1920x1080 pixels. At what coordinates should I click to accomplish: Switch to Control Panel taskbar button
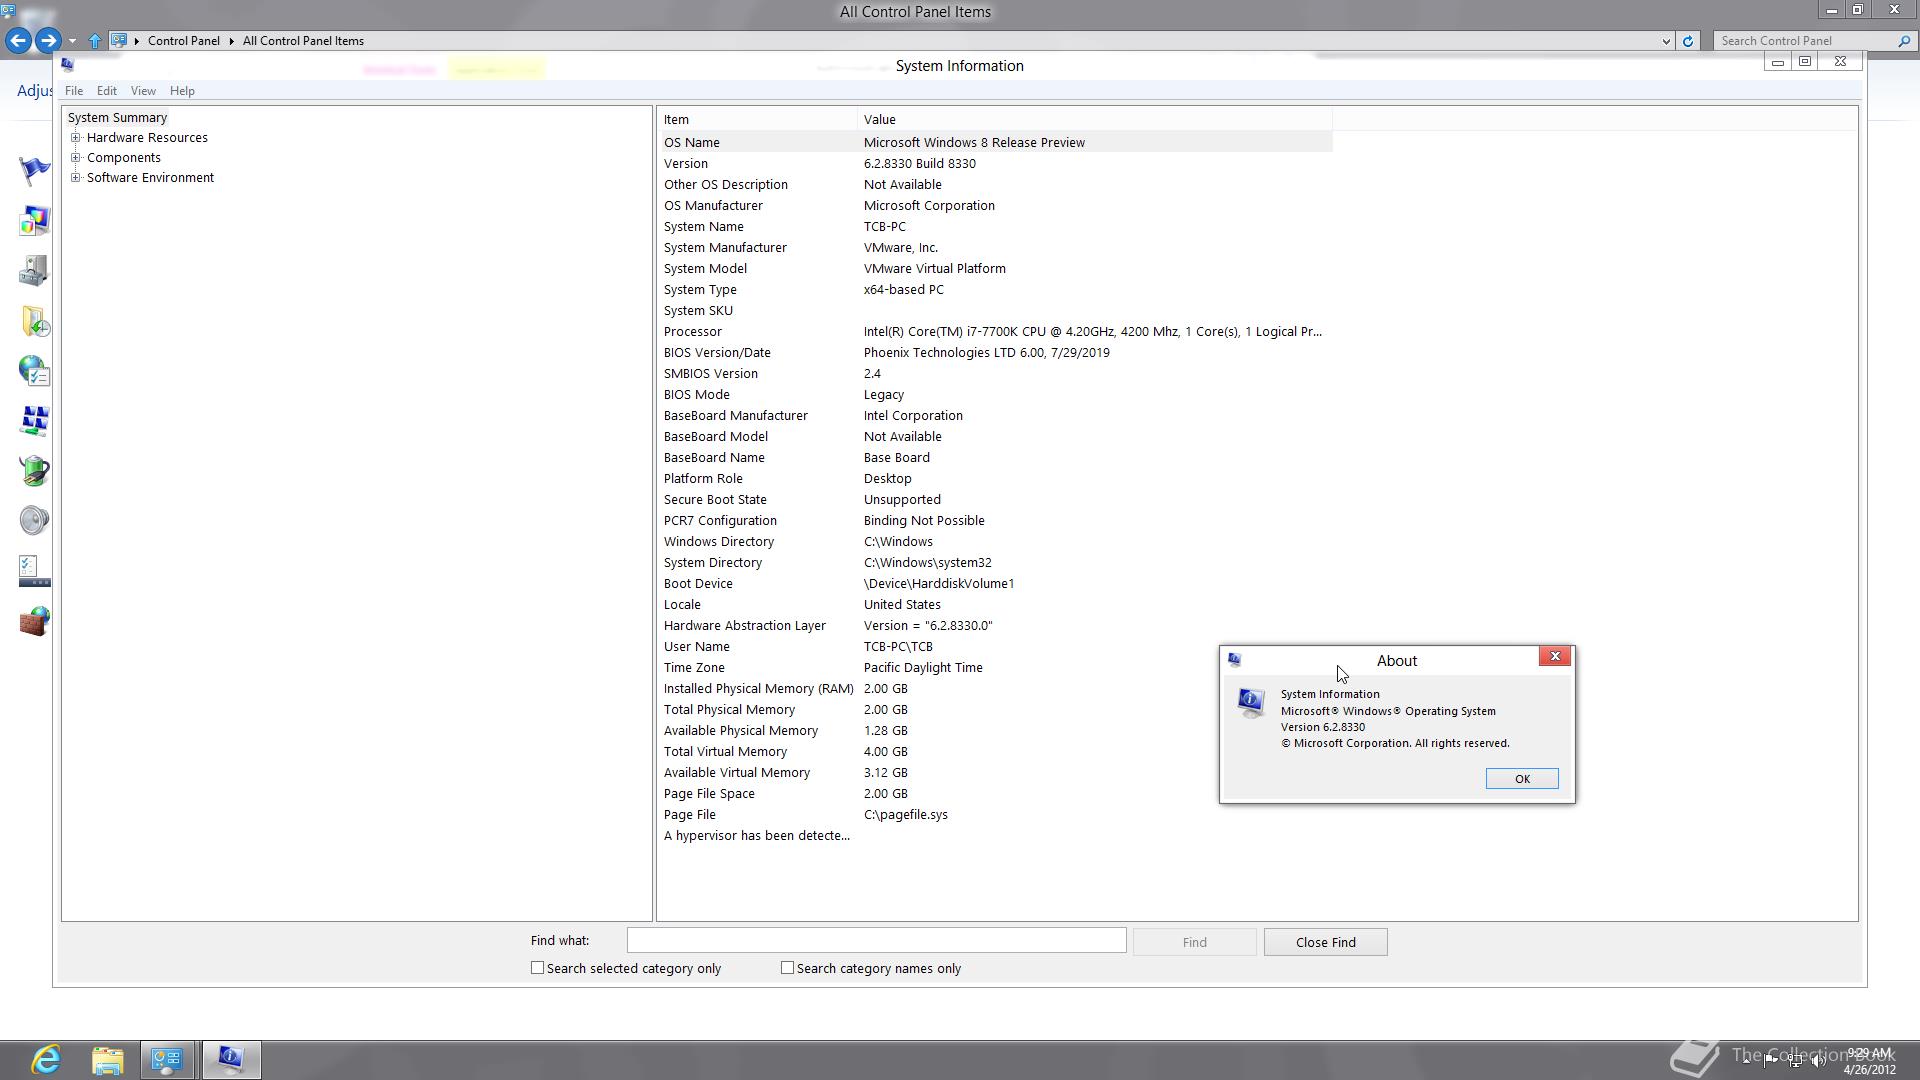coord(167,1059)
